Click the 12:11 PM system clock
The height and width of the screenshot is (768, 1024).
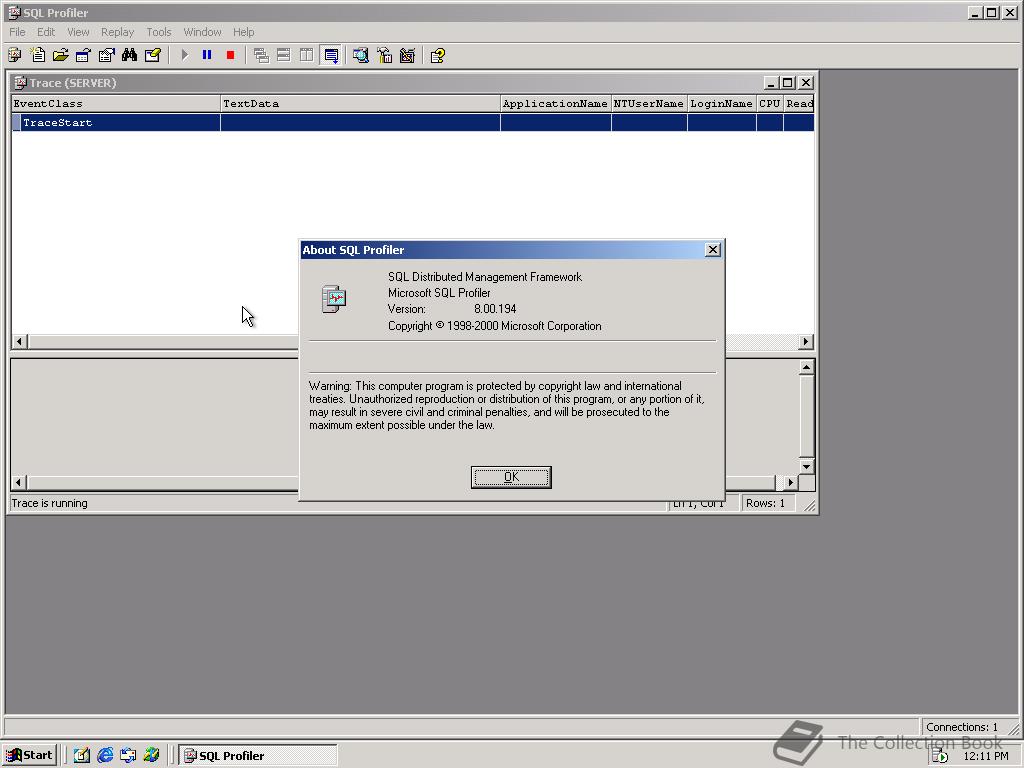click(986, 756)
